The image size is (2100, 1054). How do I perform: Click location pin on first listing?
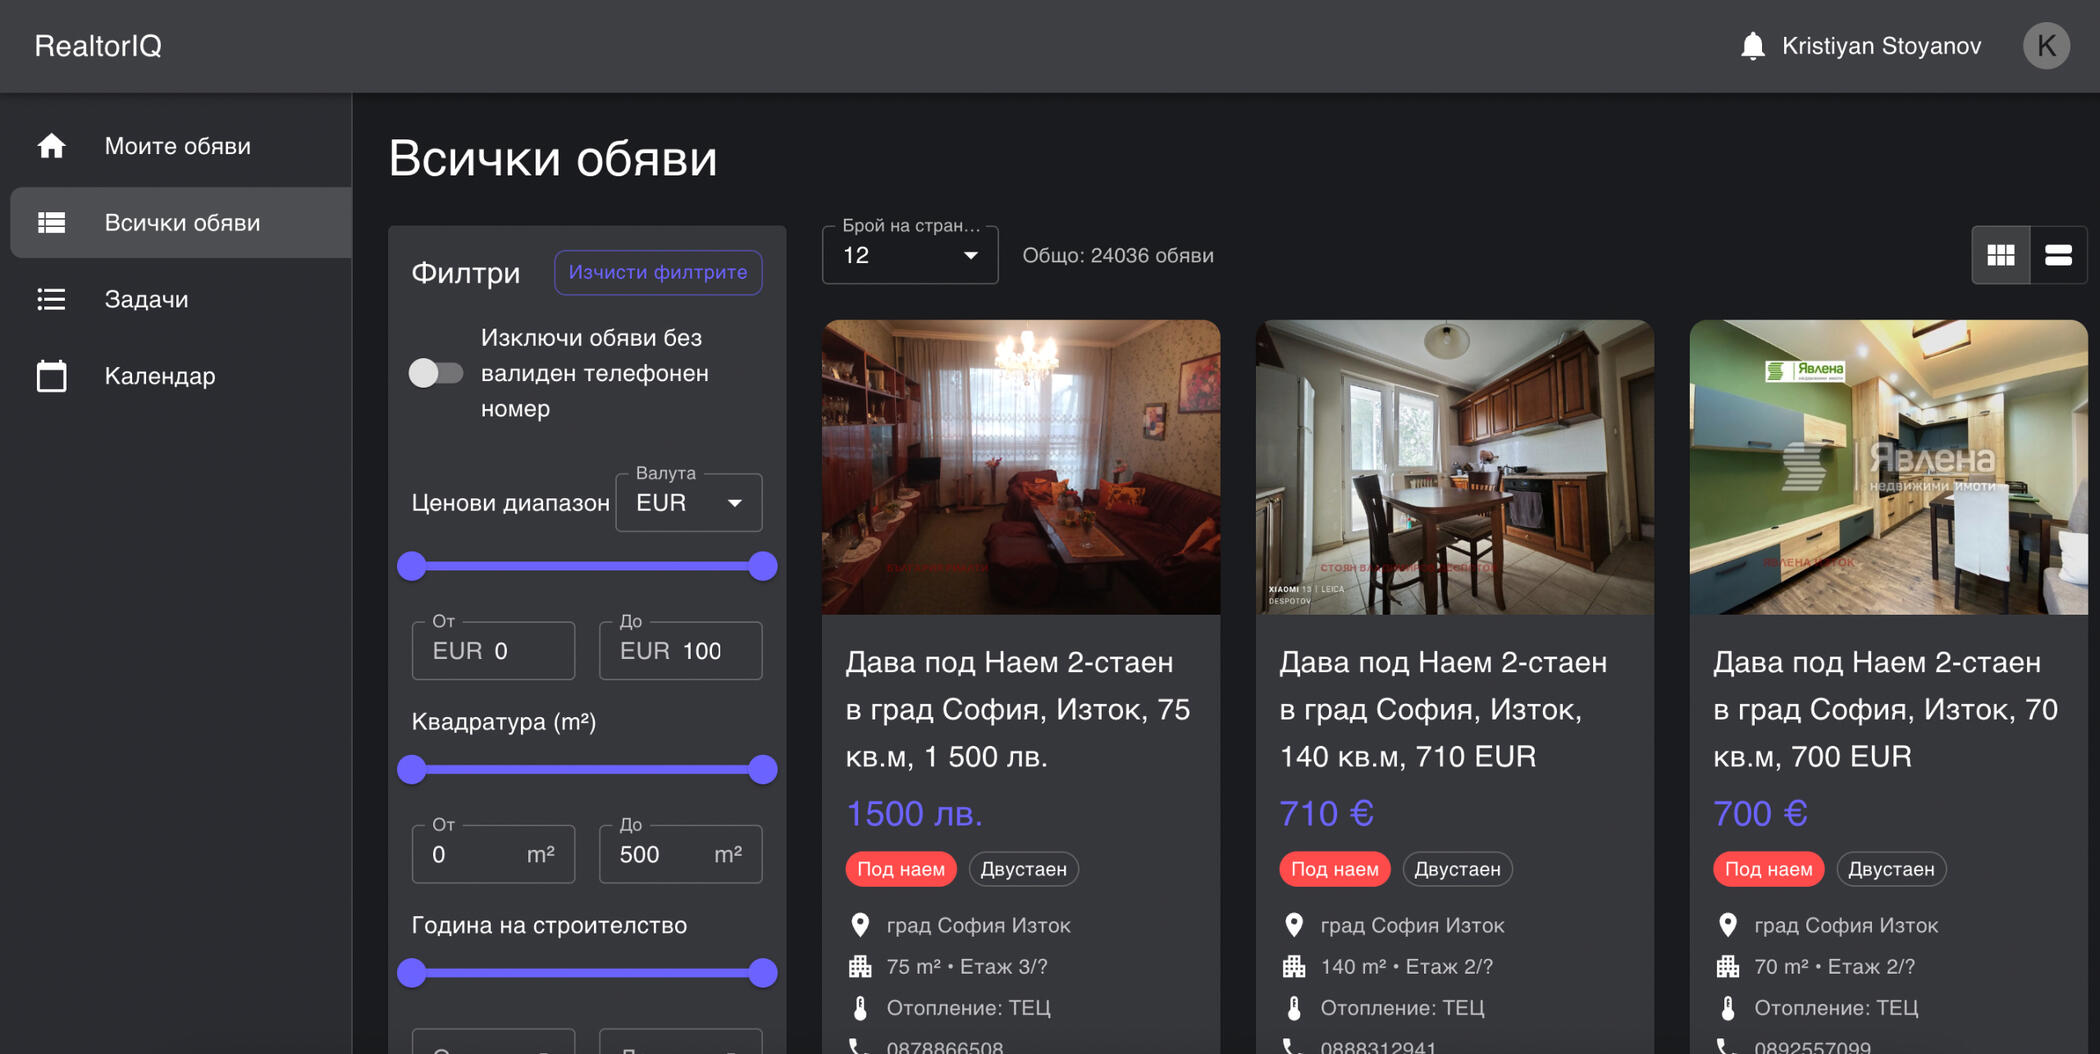(860, 925)
